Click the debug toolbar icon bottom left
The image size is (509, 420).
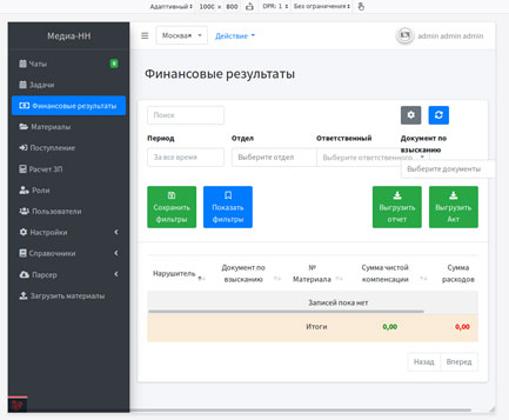tap(17, 405)
